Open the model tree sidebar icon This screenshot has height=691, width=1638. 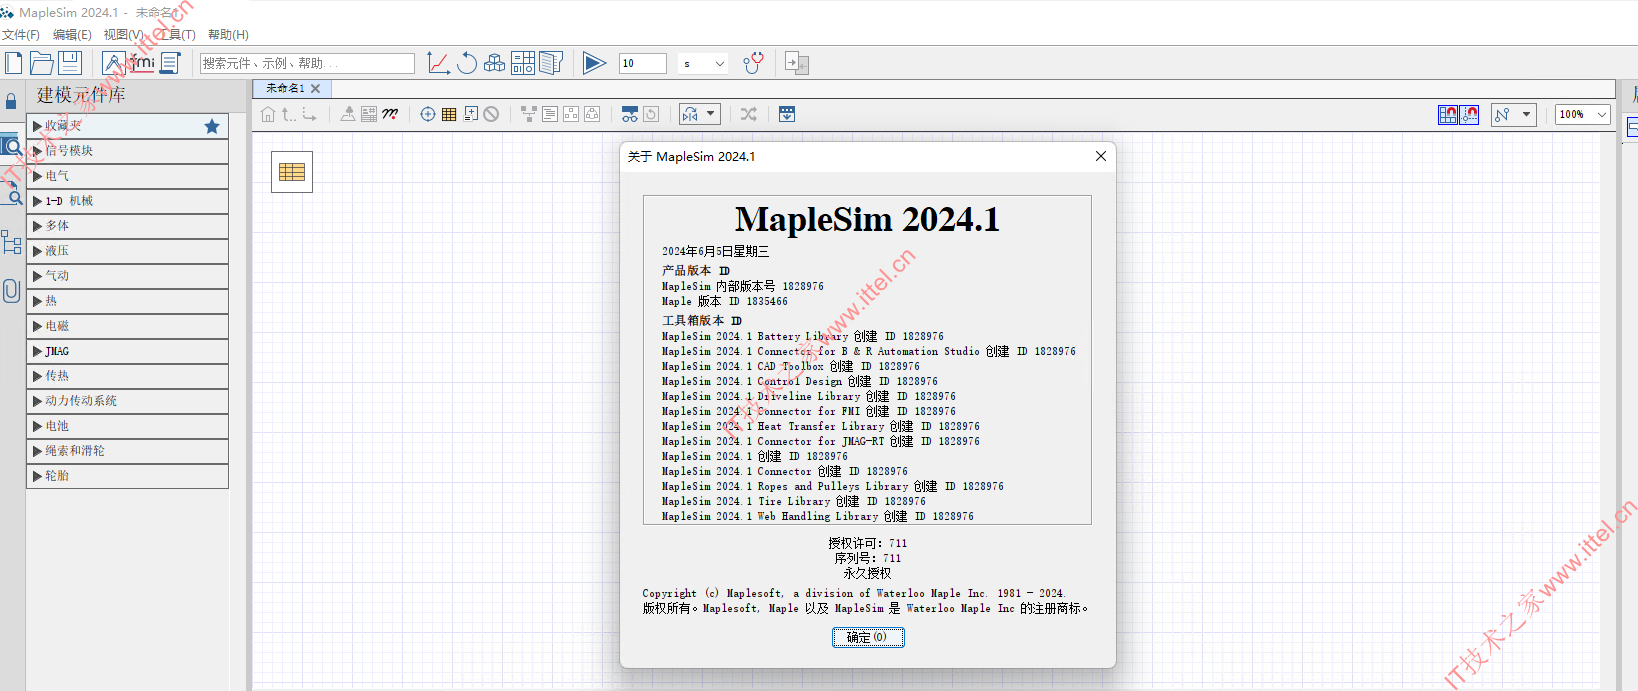[x=11, y=242]
